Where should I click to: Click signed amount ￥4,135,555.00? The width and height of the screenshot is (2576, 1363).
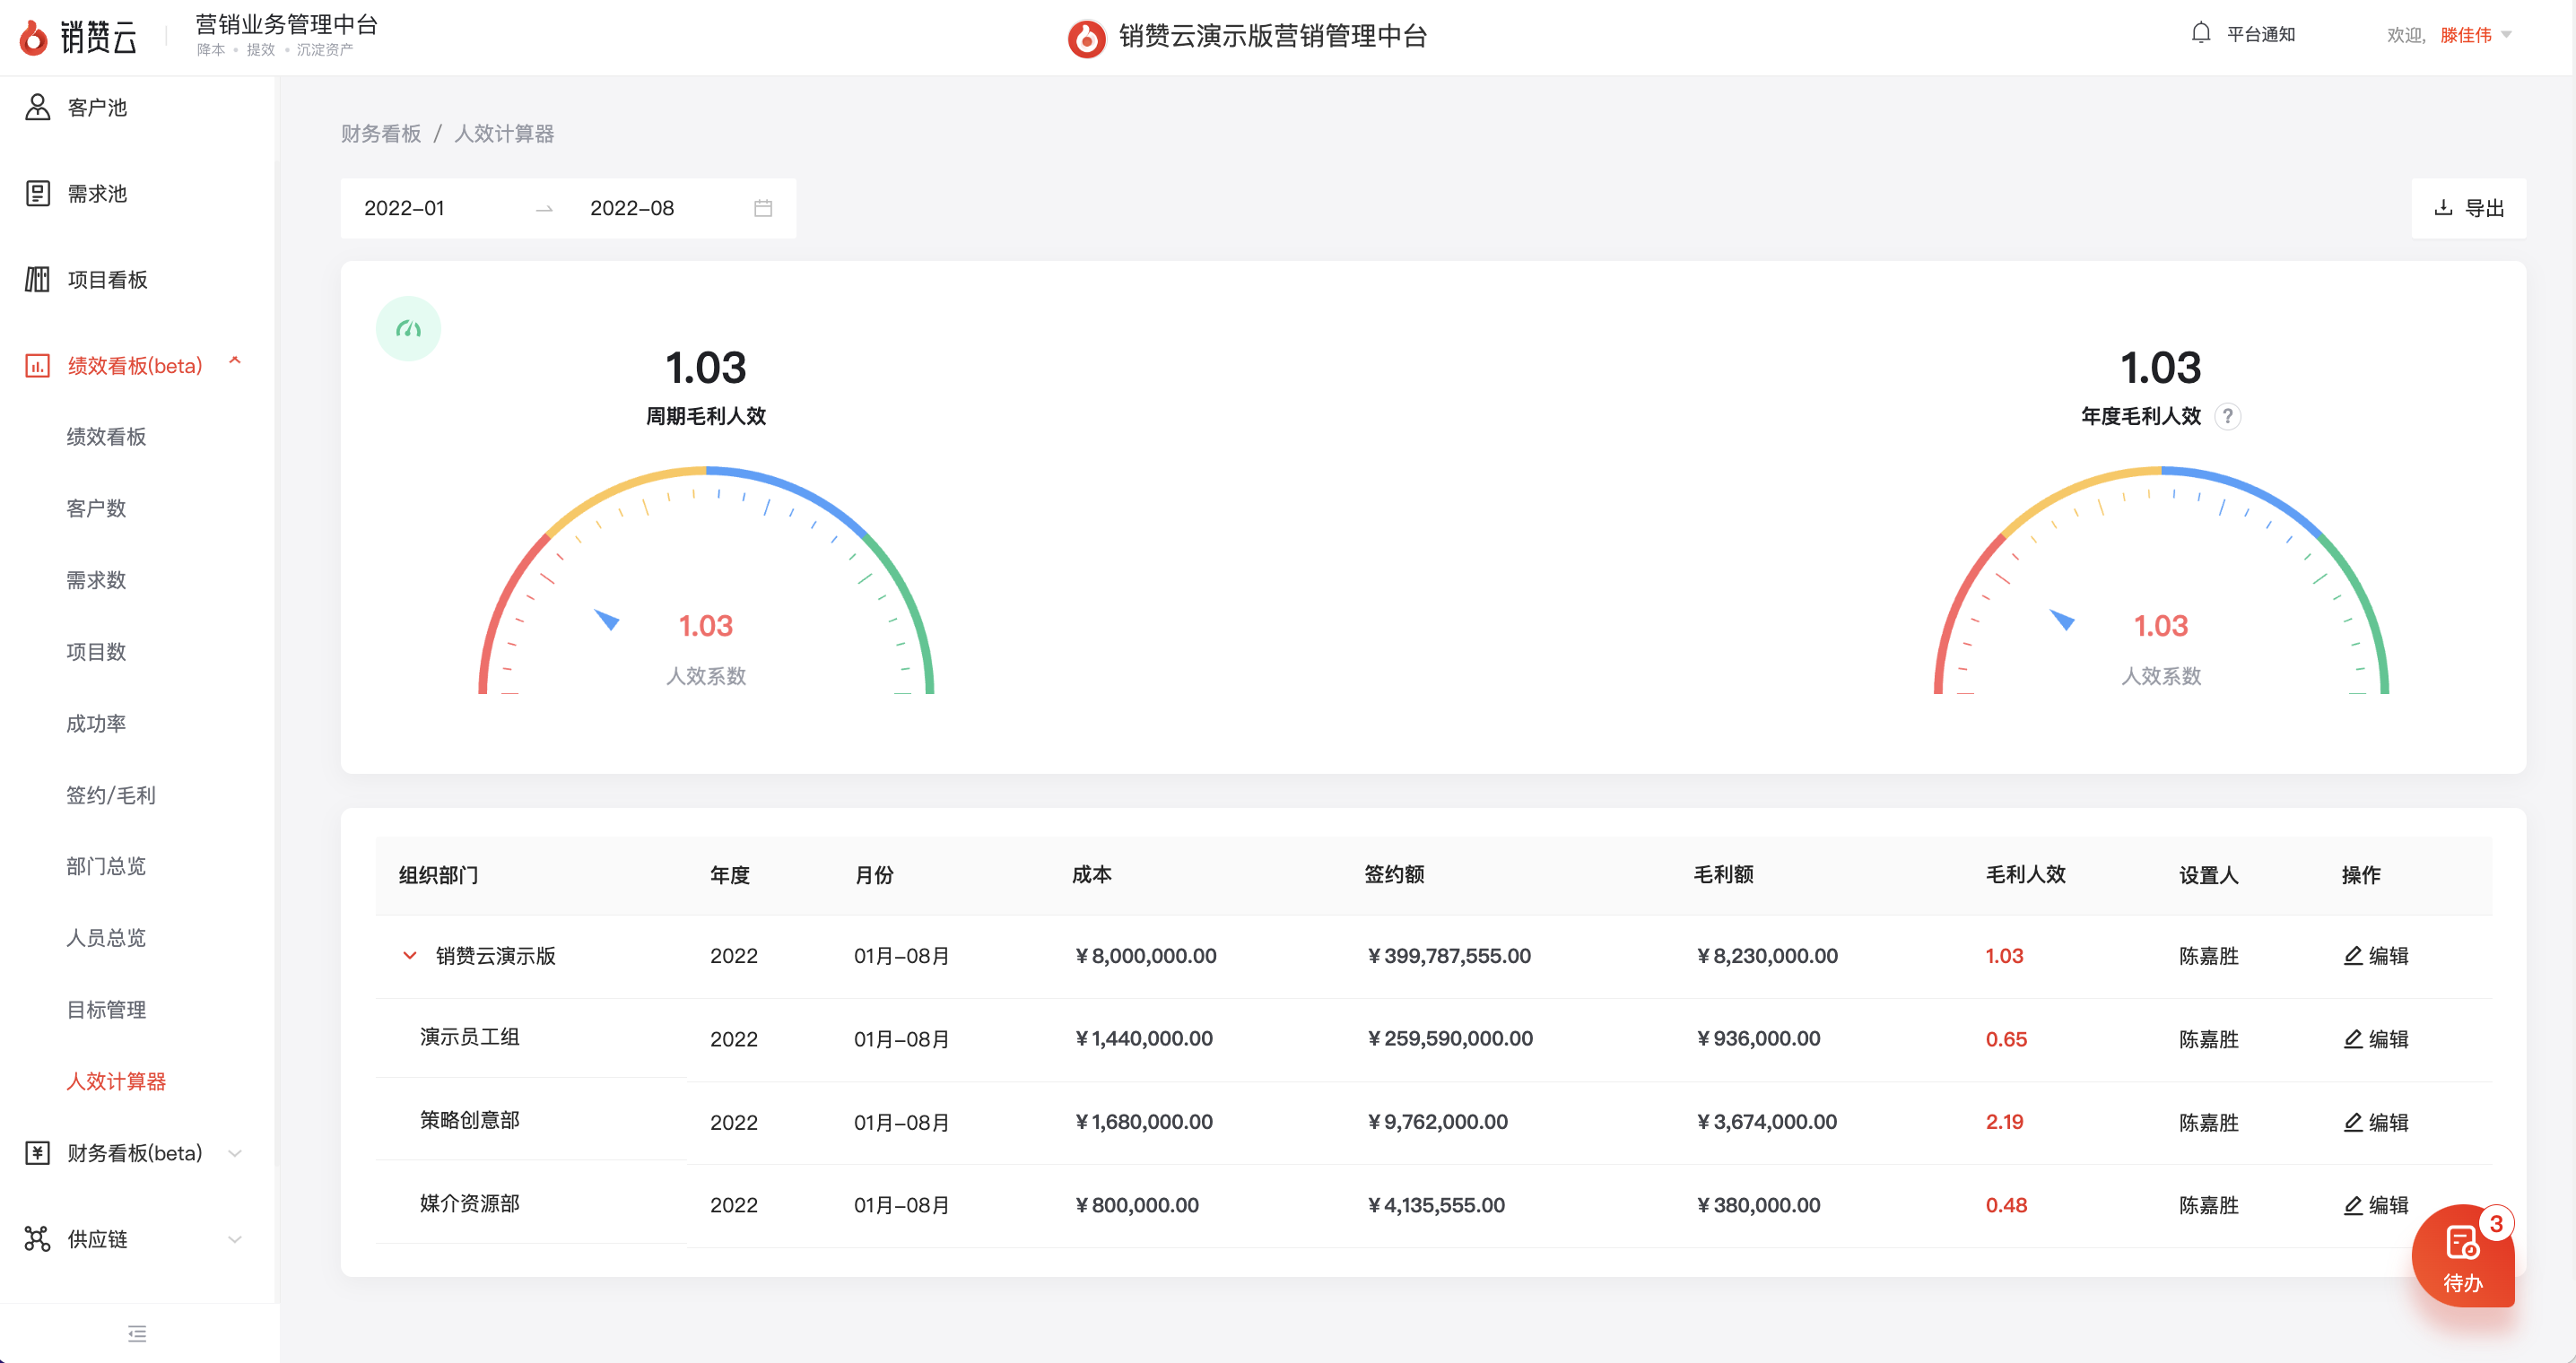pyautogui.click(x=1434, y=1205)
